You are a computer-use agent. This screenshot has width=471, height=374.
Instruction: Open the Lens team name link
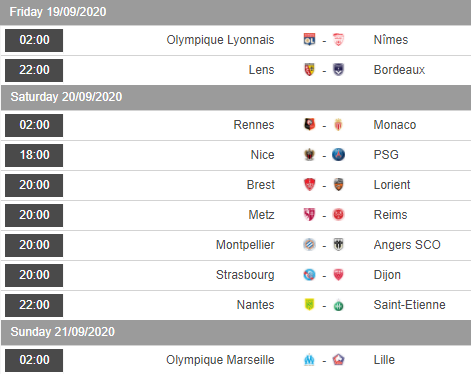point(261,70)
